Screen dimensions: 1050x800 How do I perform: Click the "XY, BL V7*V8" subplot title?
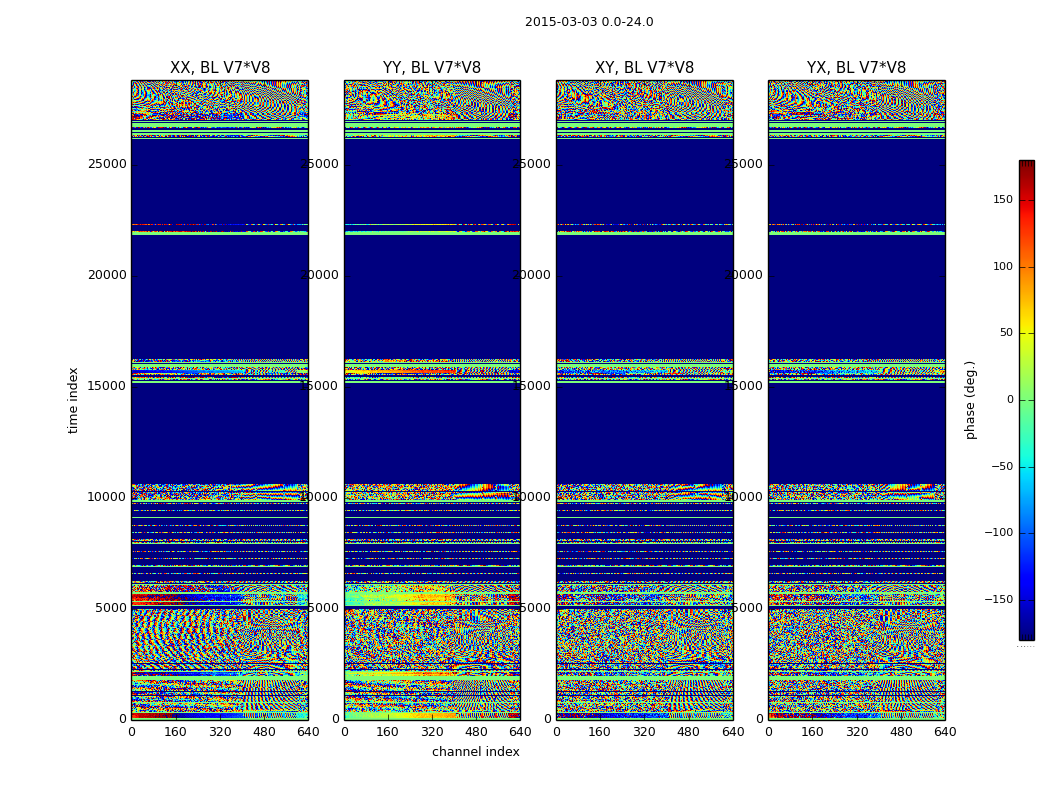(644, 68)
